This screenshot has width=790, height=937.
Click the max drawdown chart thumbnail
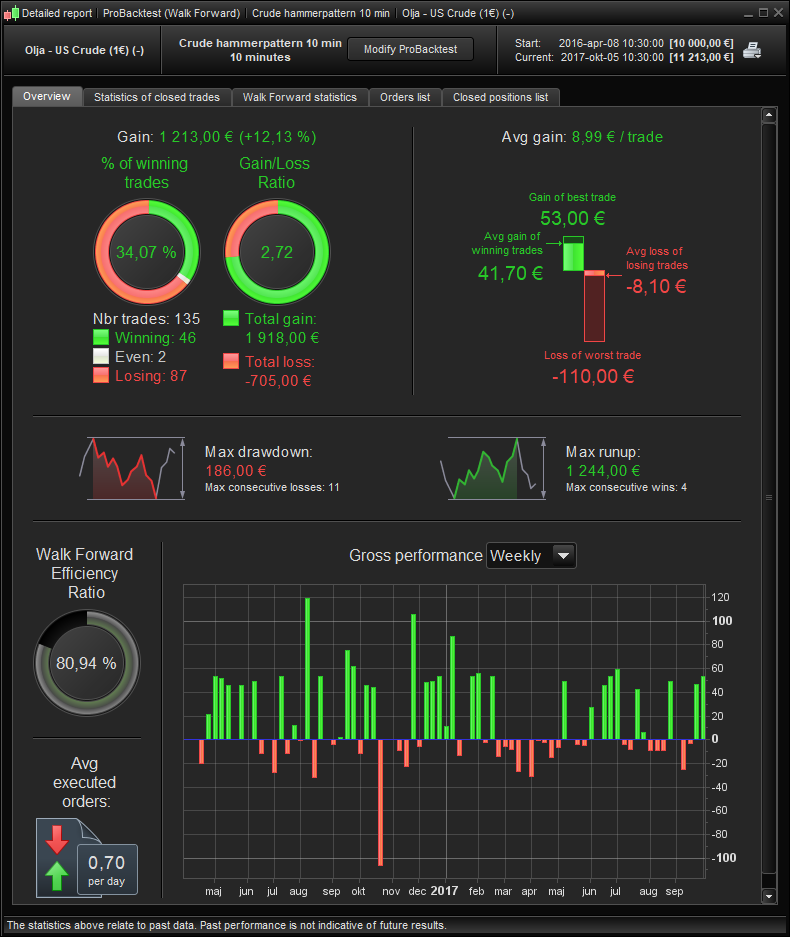pos(132,468)
